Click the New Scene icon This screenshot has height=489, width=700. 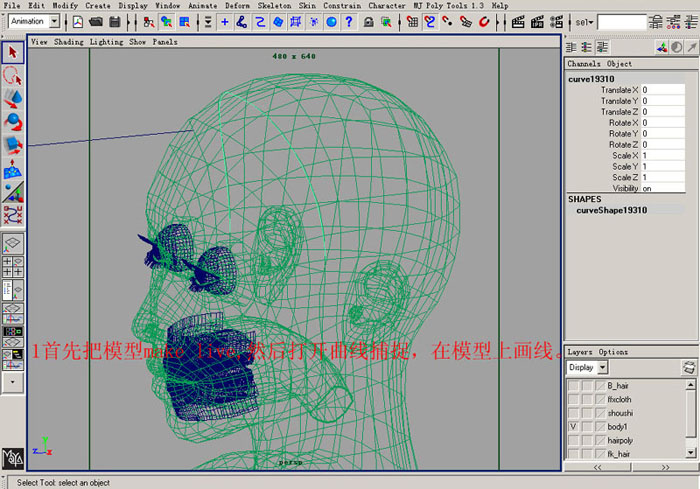click(x=78, y=22)
